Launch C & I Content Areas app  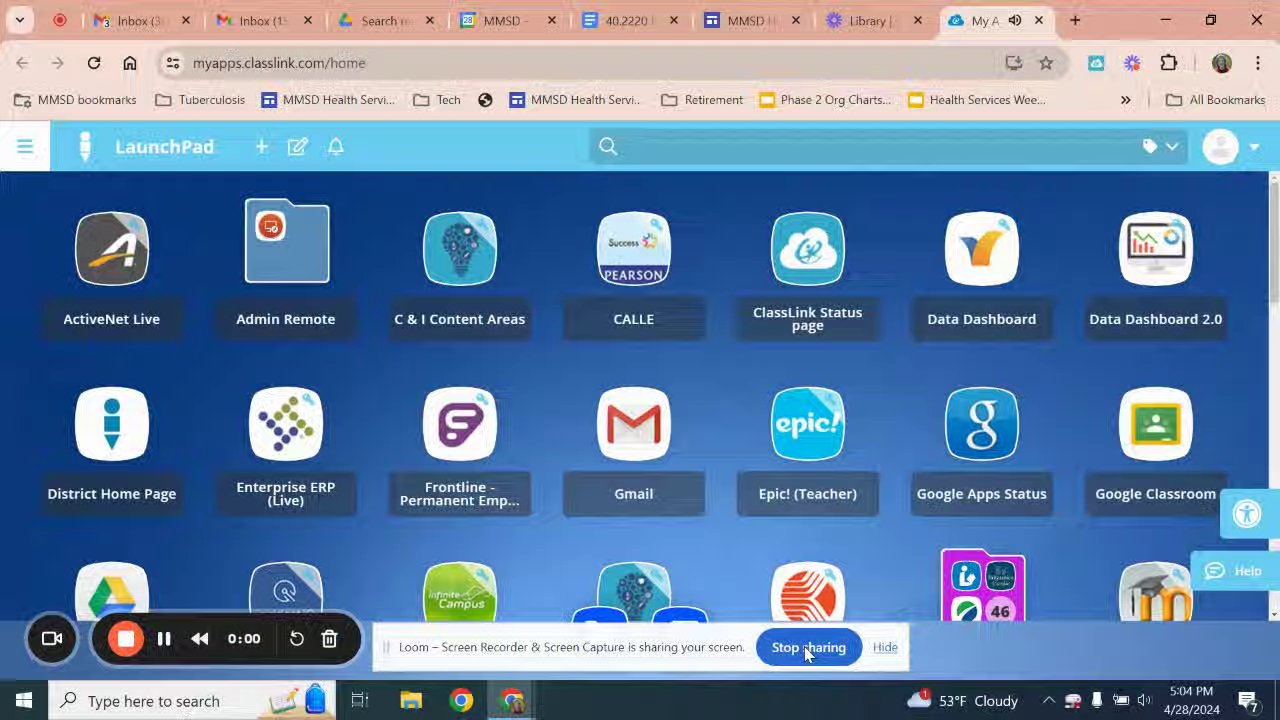pyautogui.click(x=459, y=249)
